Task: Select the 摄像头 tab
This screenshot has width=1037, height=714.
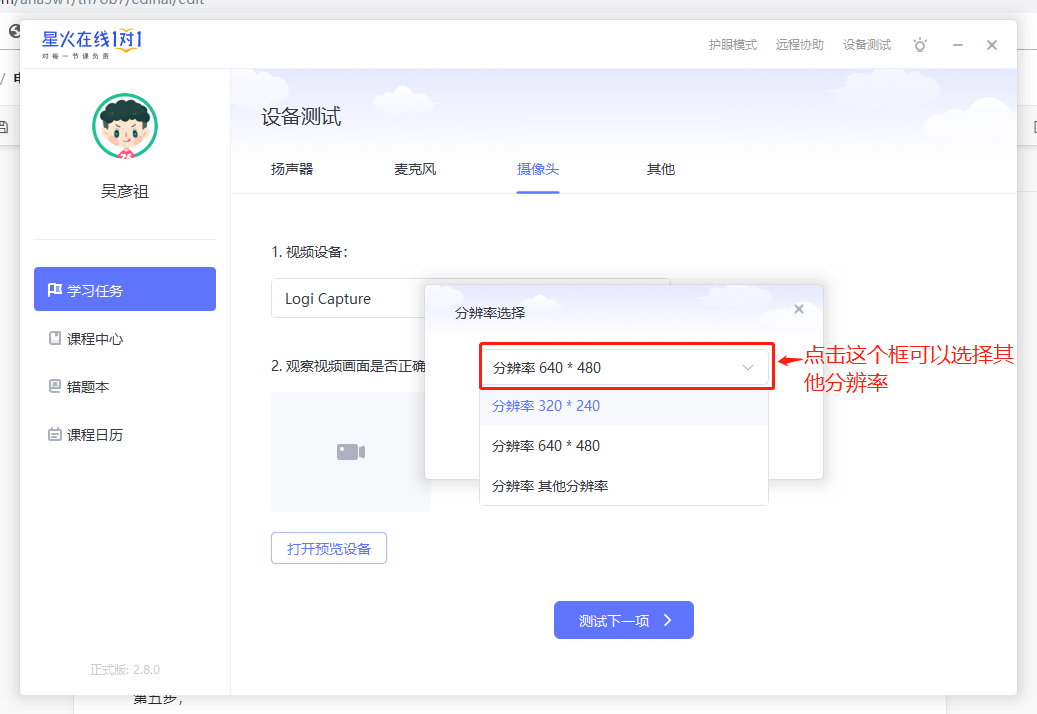Action: click(538, 169)
